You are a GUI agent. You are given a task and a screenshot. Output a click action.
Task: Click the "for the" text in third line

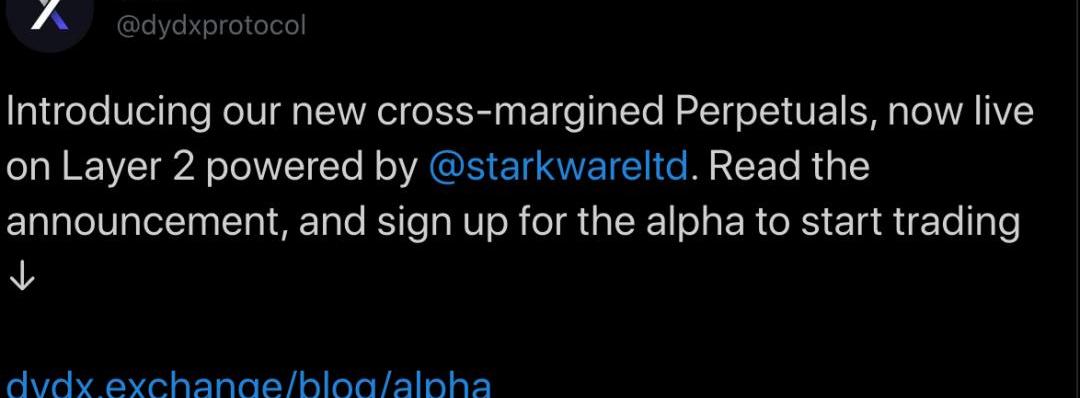(x=578, y=222)
